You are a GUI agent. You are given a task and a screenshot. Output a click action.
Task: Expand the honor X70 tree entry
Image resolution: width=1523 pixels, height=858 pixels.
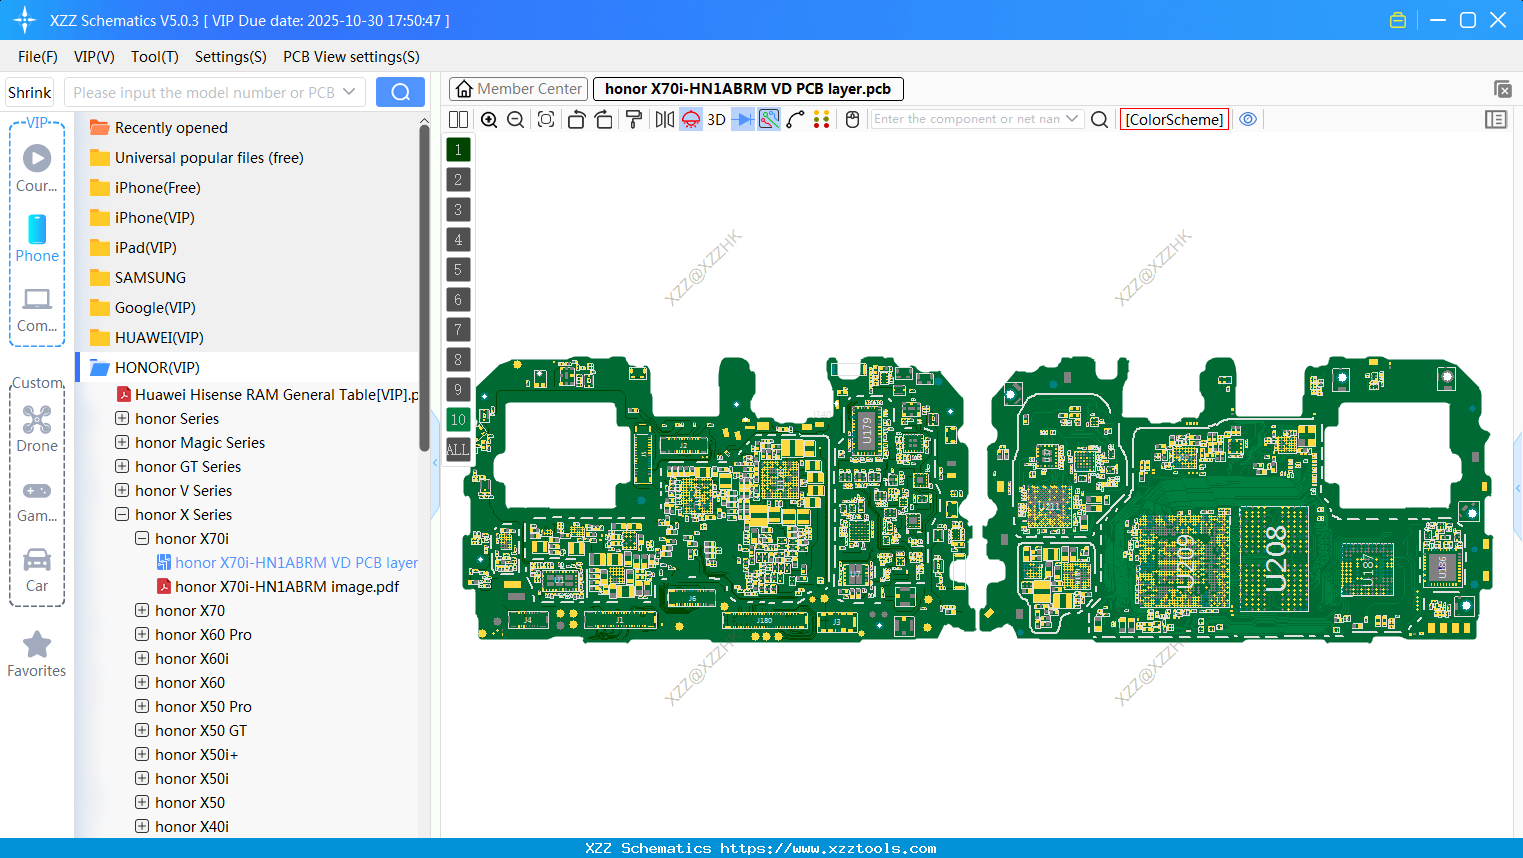pos(141,610)
